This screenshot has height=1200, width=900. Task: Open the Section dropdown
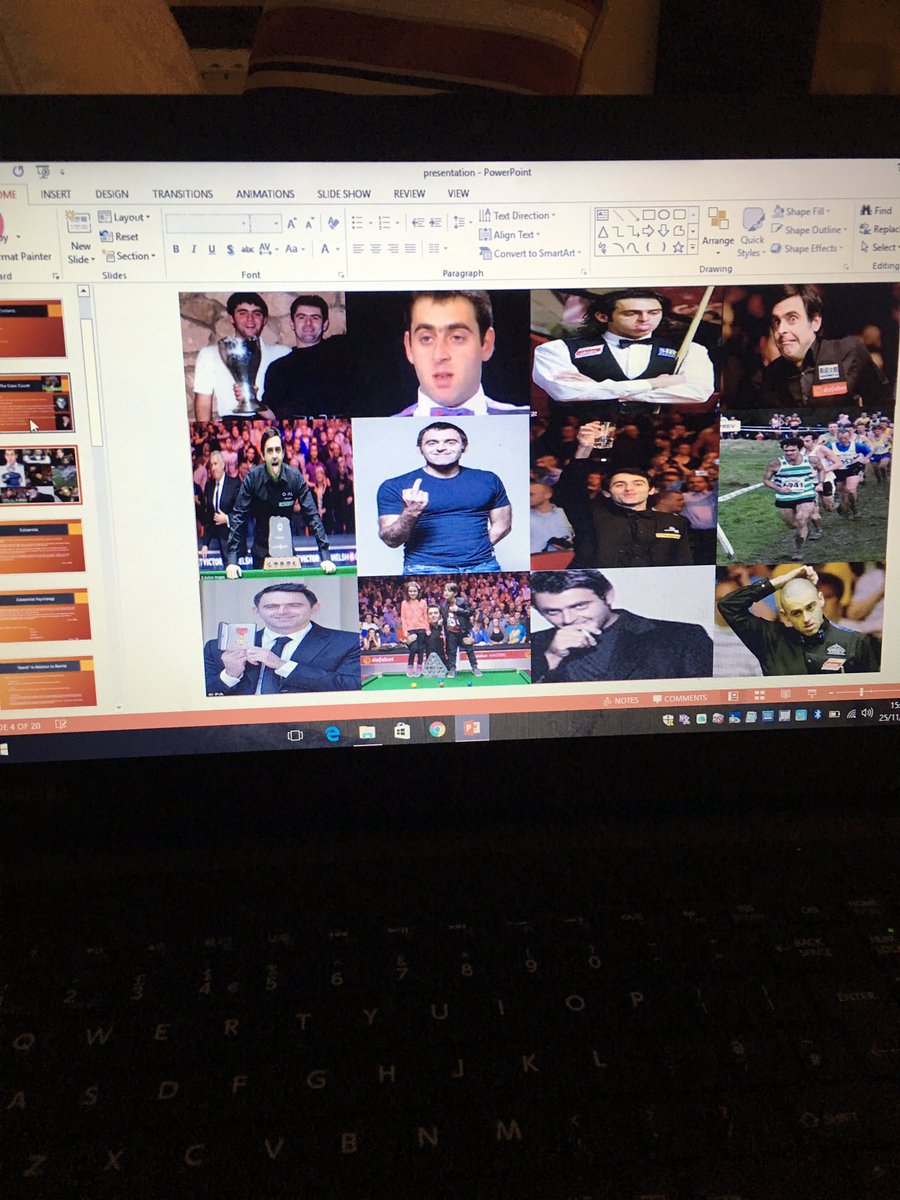click(128, 256)
